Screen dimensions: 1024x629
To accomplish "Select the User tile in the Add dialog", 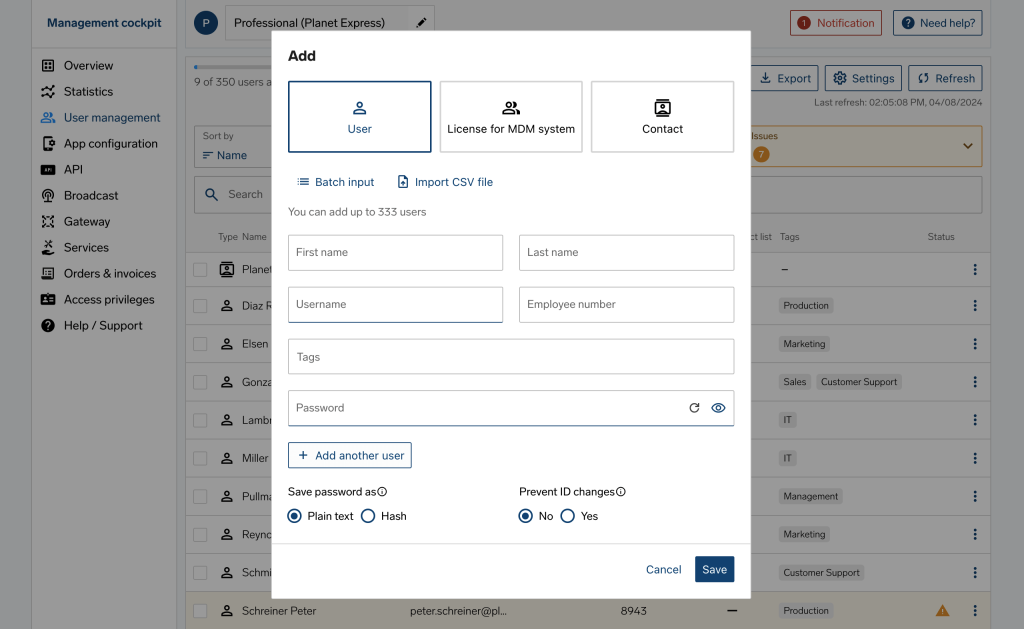I will tap(359, 116).
